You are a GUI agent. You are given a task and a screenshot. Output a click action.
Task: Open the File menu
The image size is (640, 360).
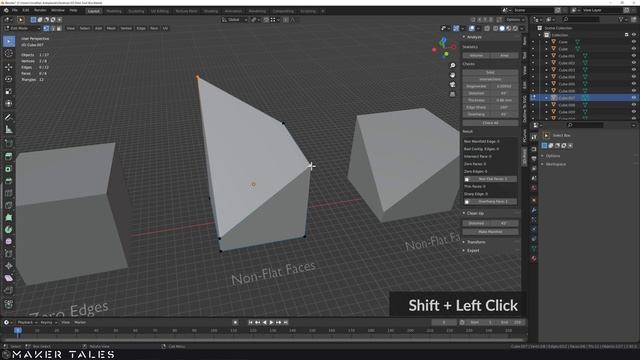click(15, 10)
